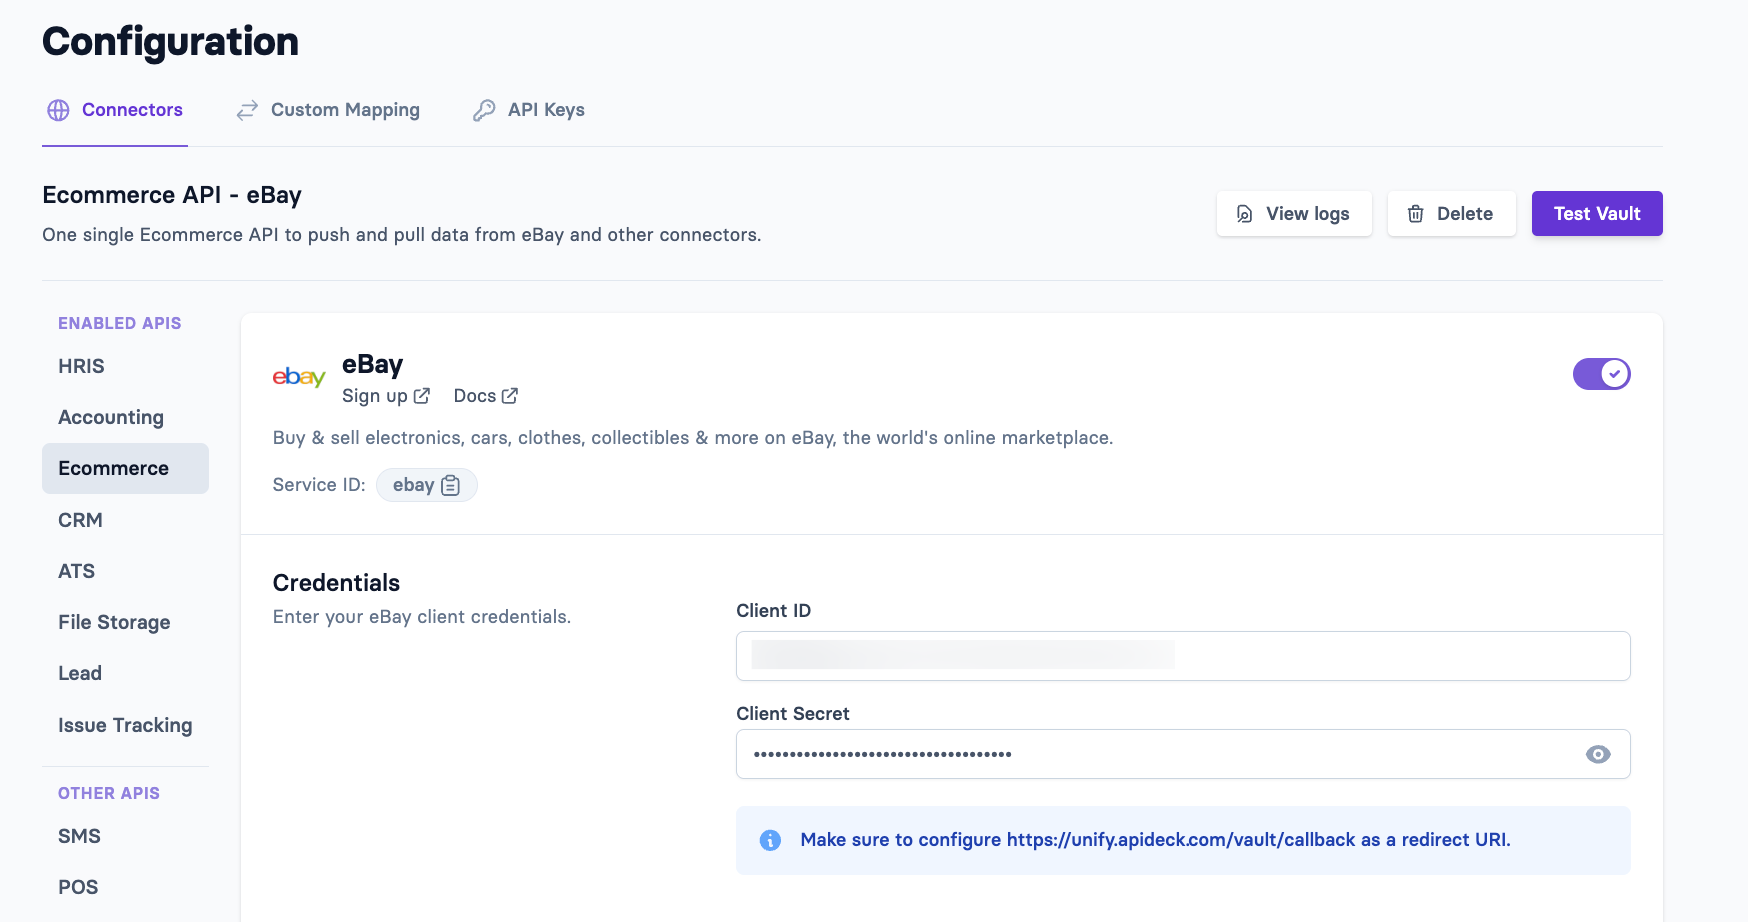
Task: Click the info icon in the redirect URI banner
Action: 770,840
